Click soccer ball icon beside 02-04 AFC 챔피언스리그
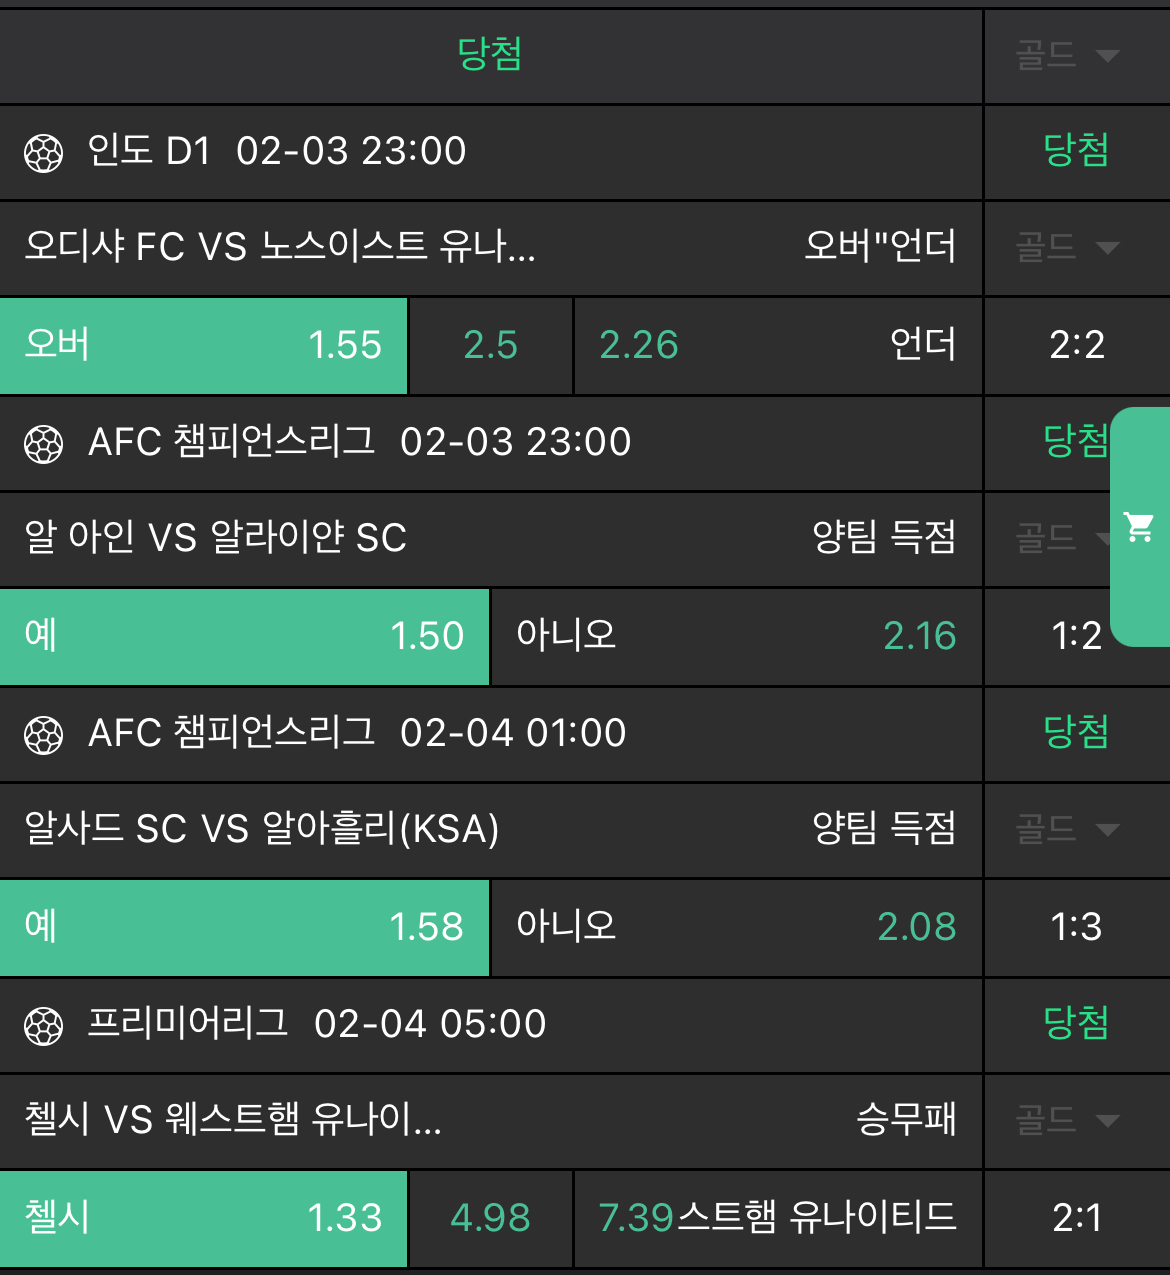Viewport: 1170px width, 1275px height. 44,735
